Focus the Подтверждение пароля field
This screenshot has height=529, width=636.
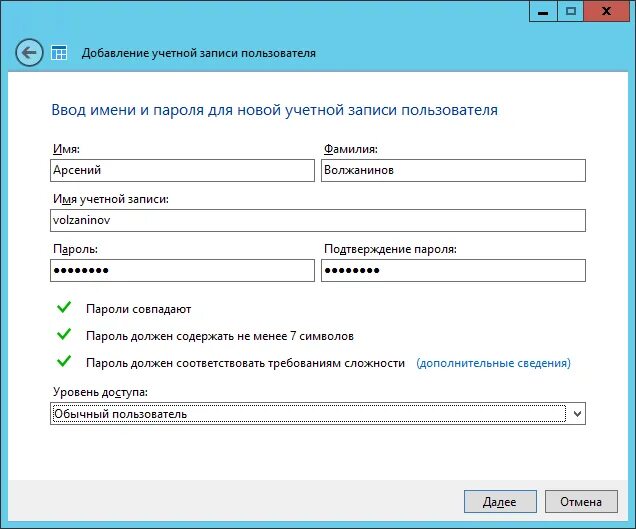[453, 270]
